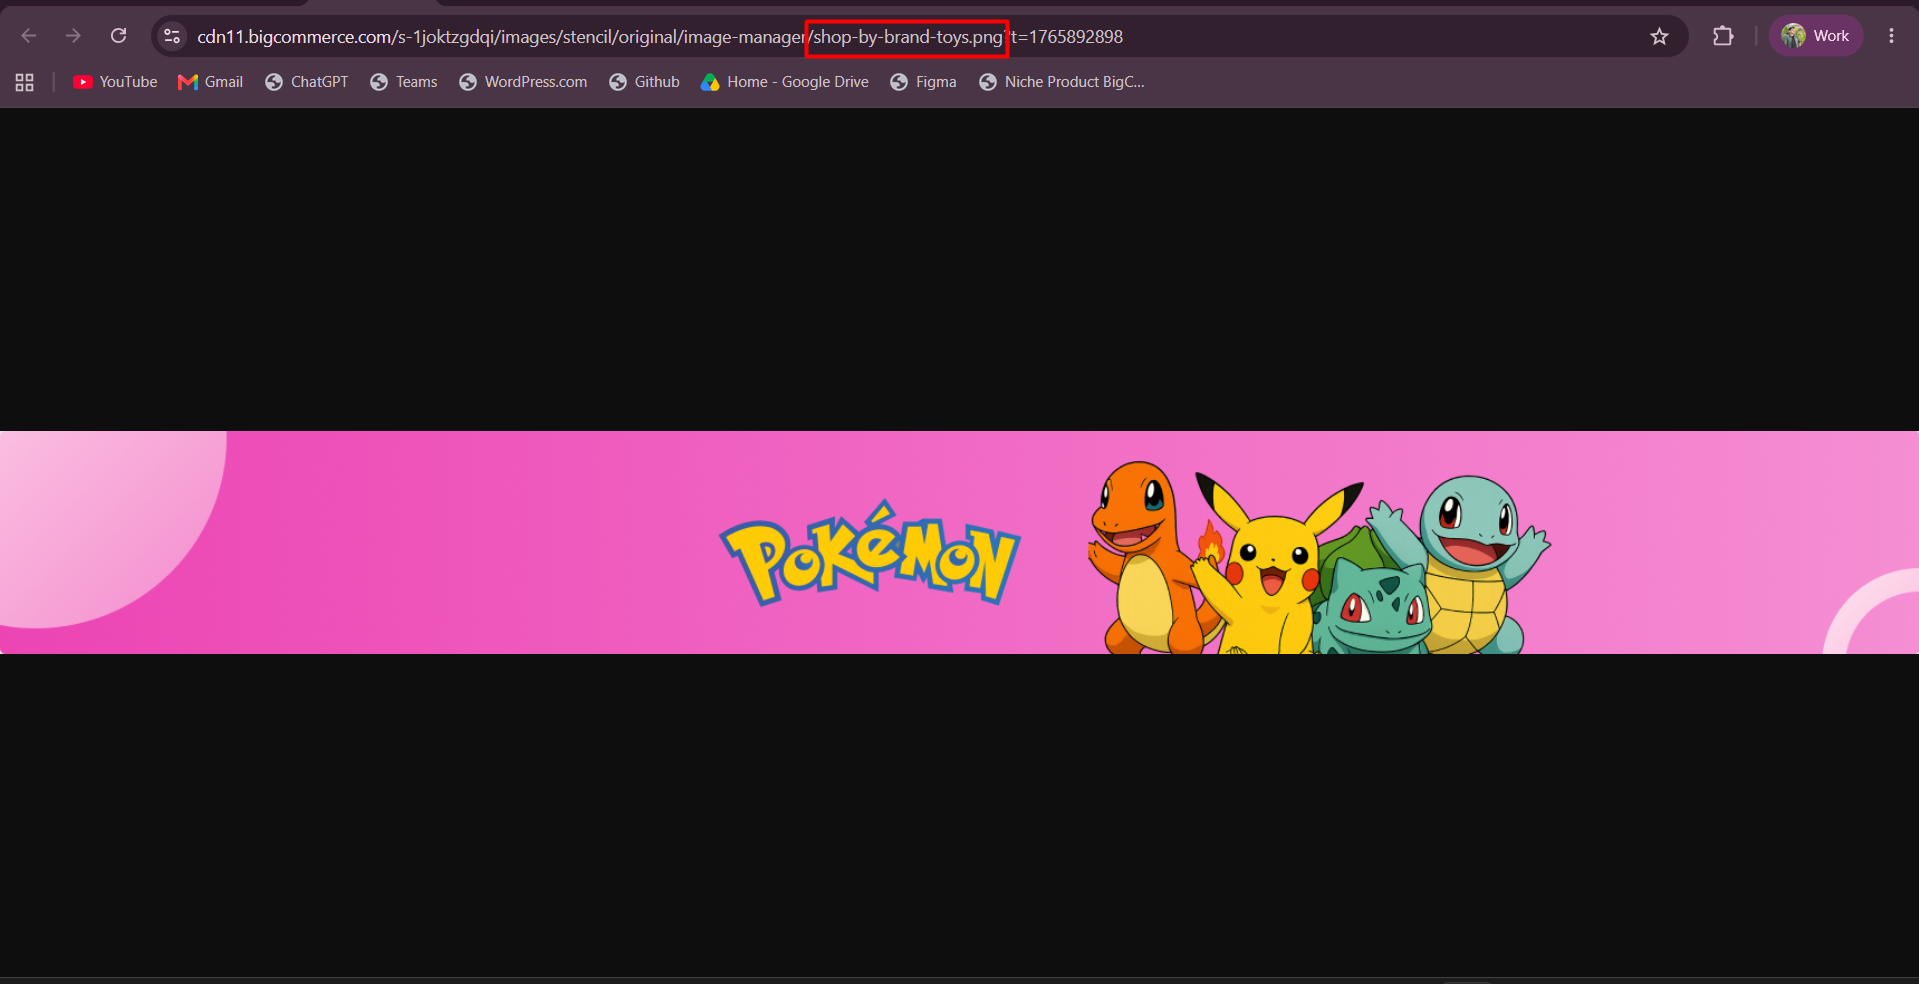Open the Github bookmark
1919x984 pixels.
tap(644, 82)
